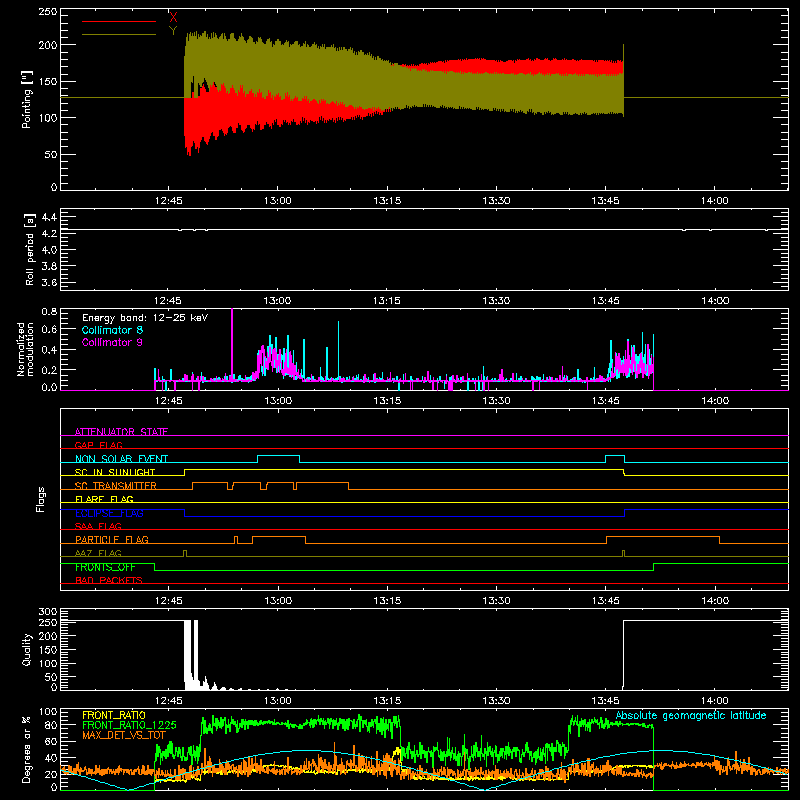This screenshot has height=800, width=800.
Task: Select the 'Y' legend label
Action: [x=173, y=31]
